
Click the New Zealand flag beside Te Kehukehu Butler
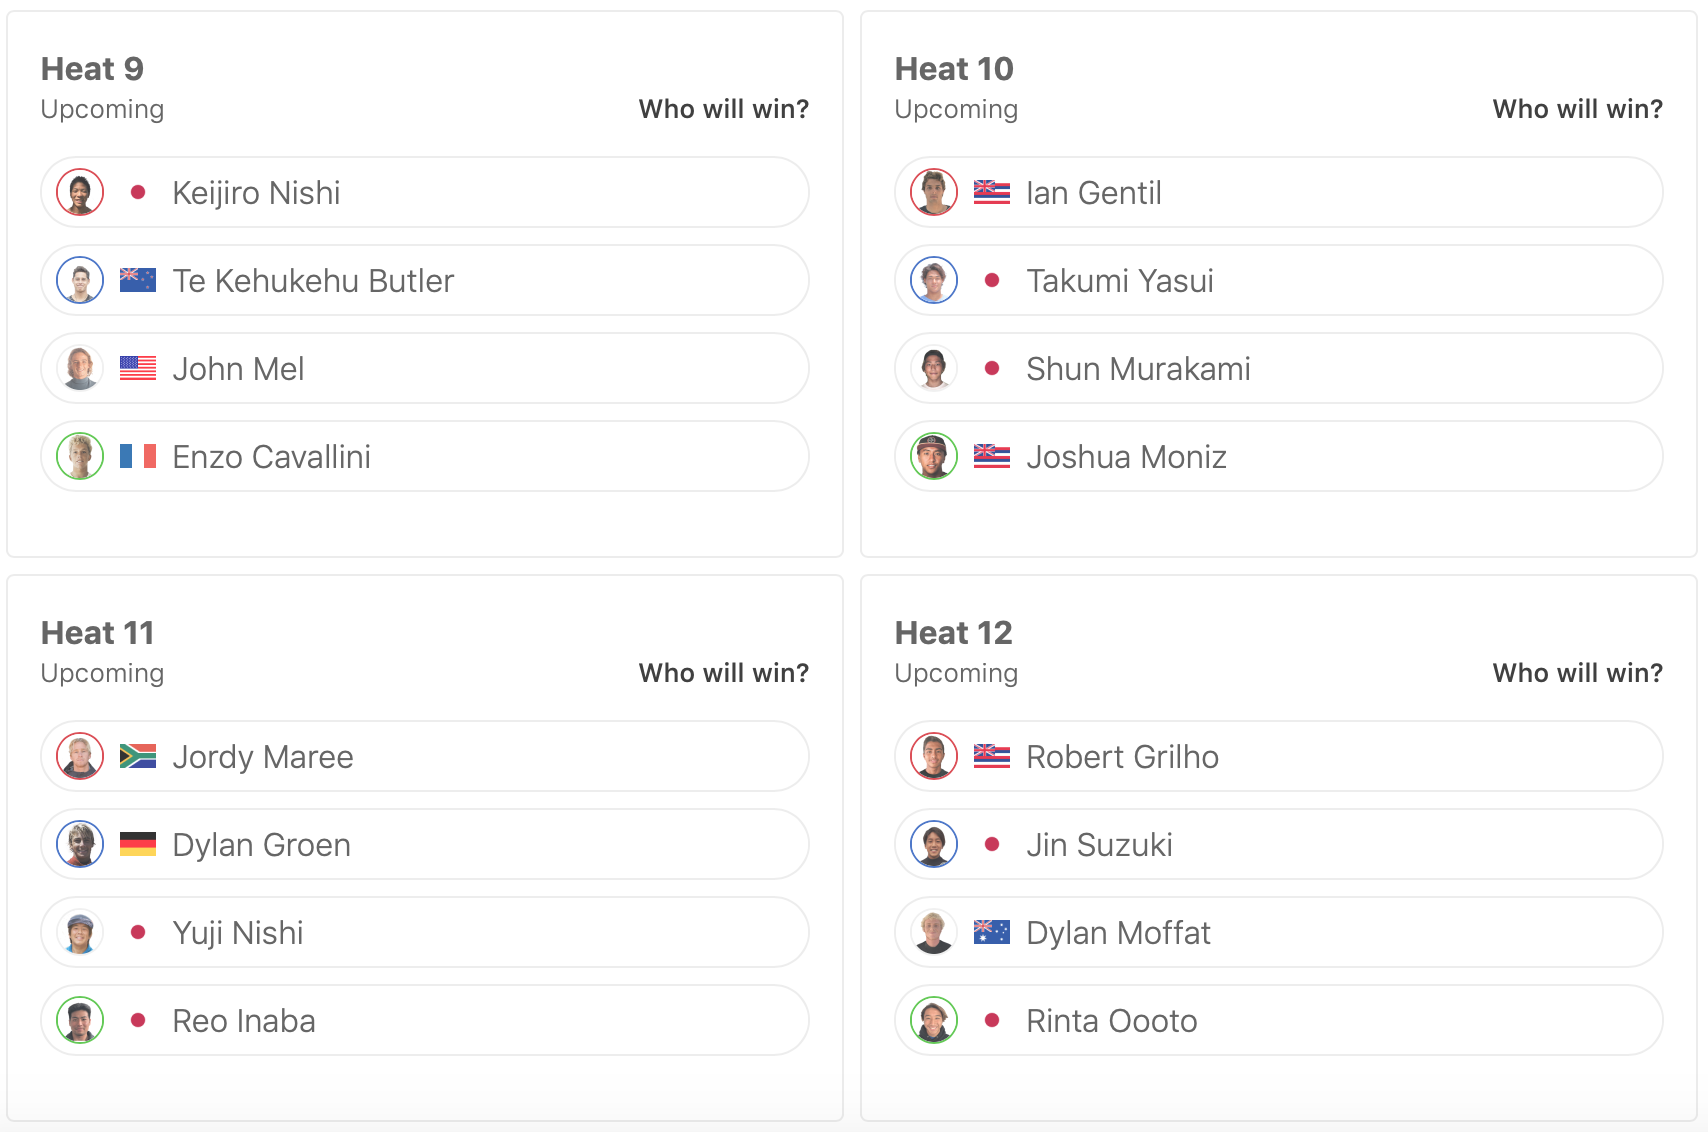click(138, 280)
